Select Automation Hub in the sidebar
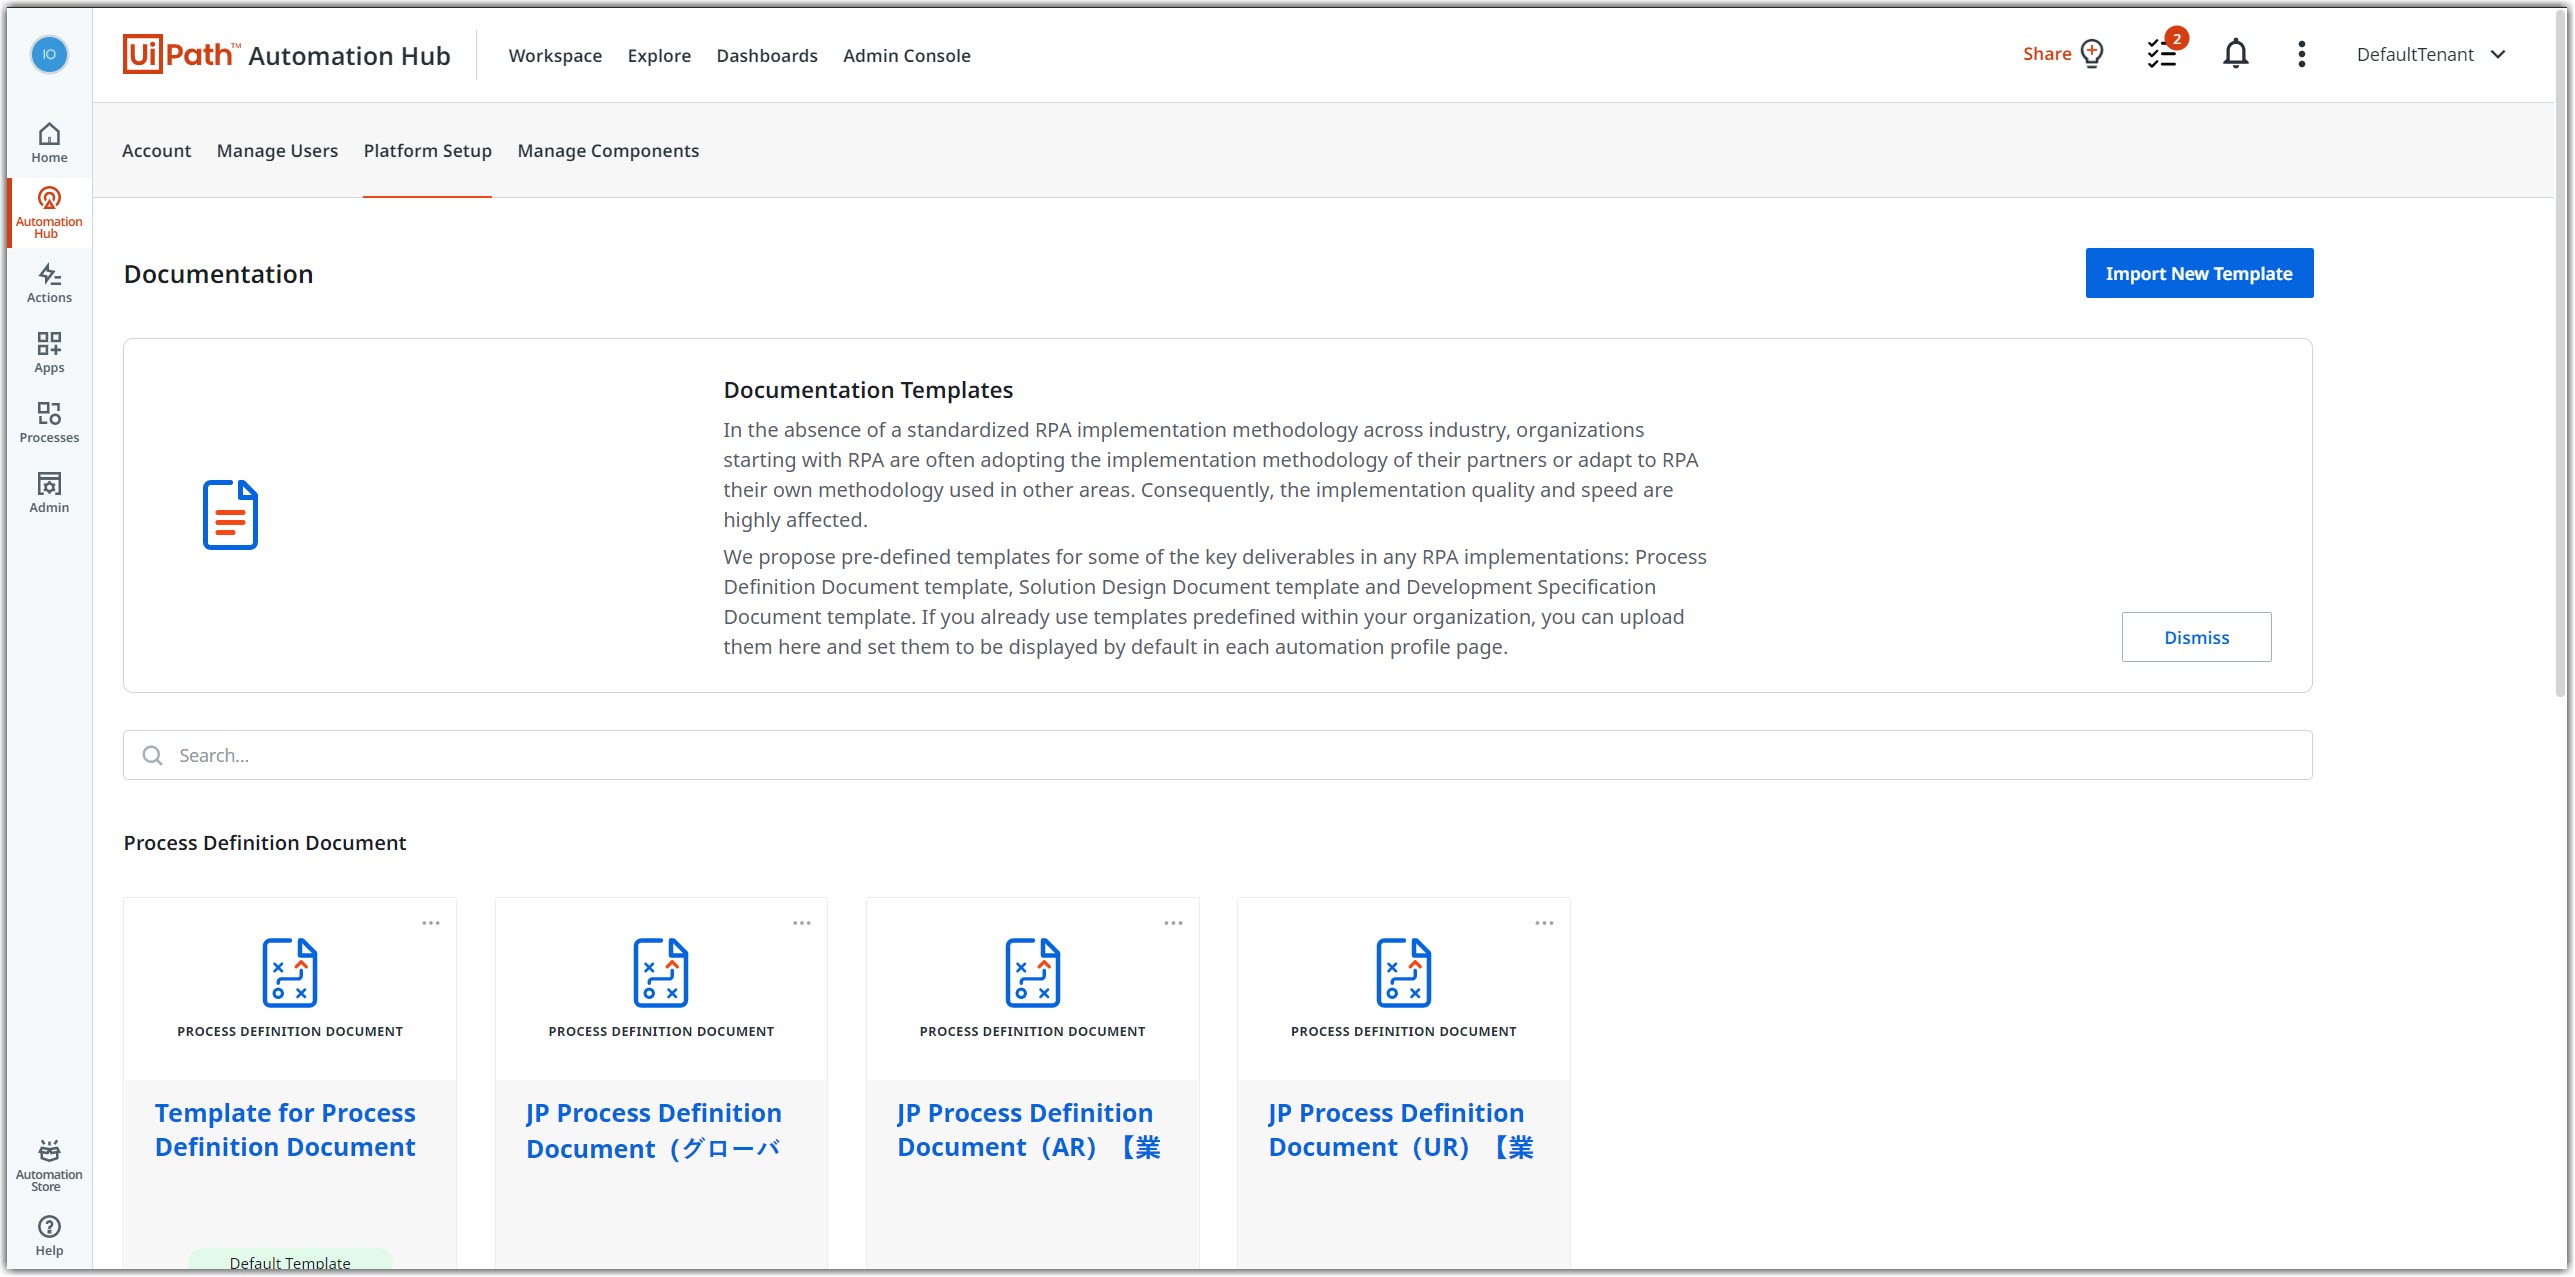2575x1277 pixels. pyautogui.click(x=49, y=213)
